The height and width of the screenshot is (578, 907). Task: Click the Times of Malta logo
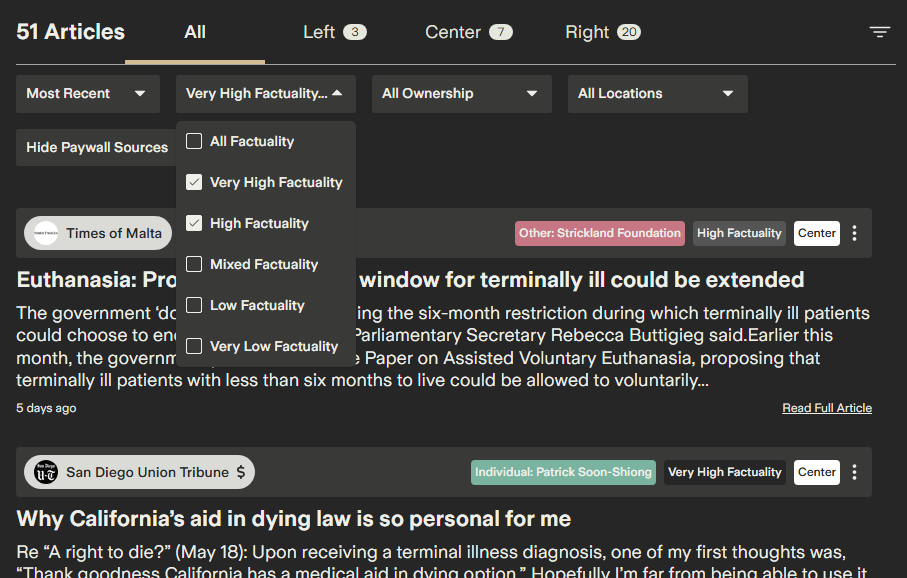click(46, 233)
